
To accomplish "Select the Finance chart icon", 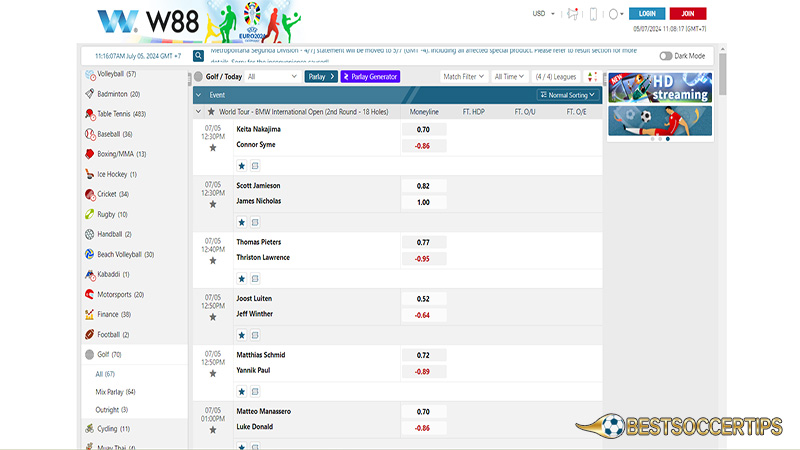I will coord(90,314).
